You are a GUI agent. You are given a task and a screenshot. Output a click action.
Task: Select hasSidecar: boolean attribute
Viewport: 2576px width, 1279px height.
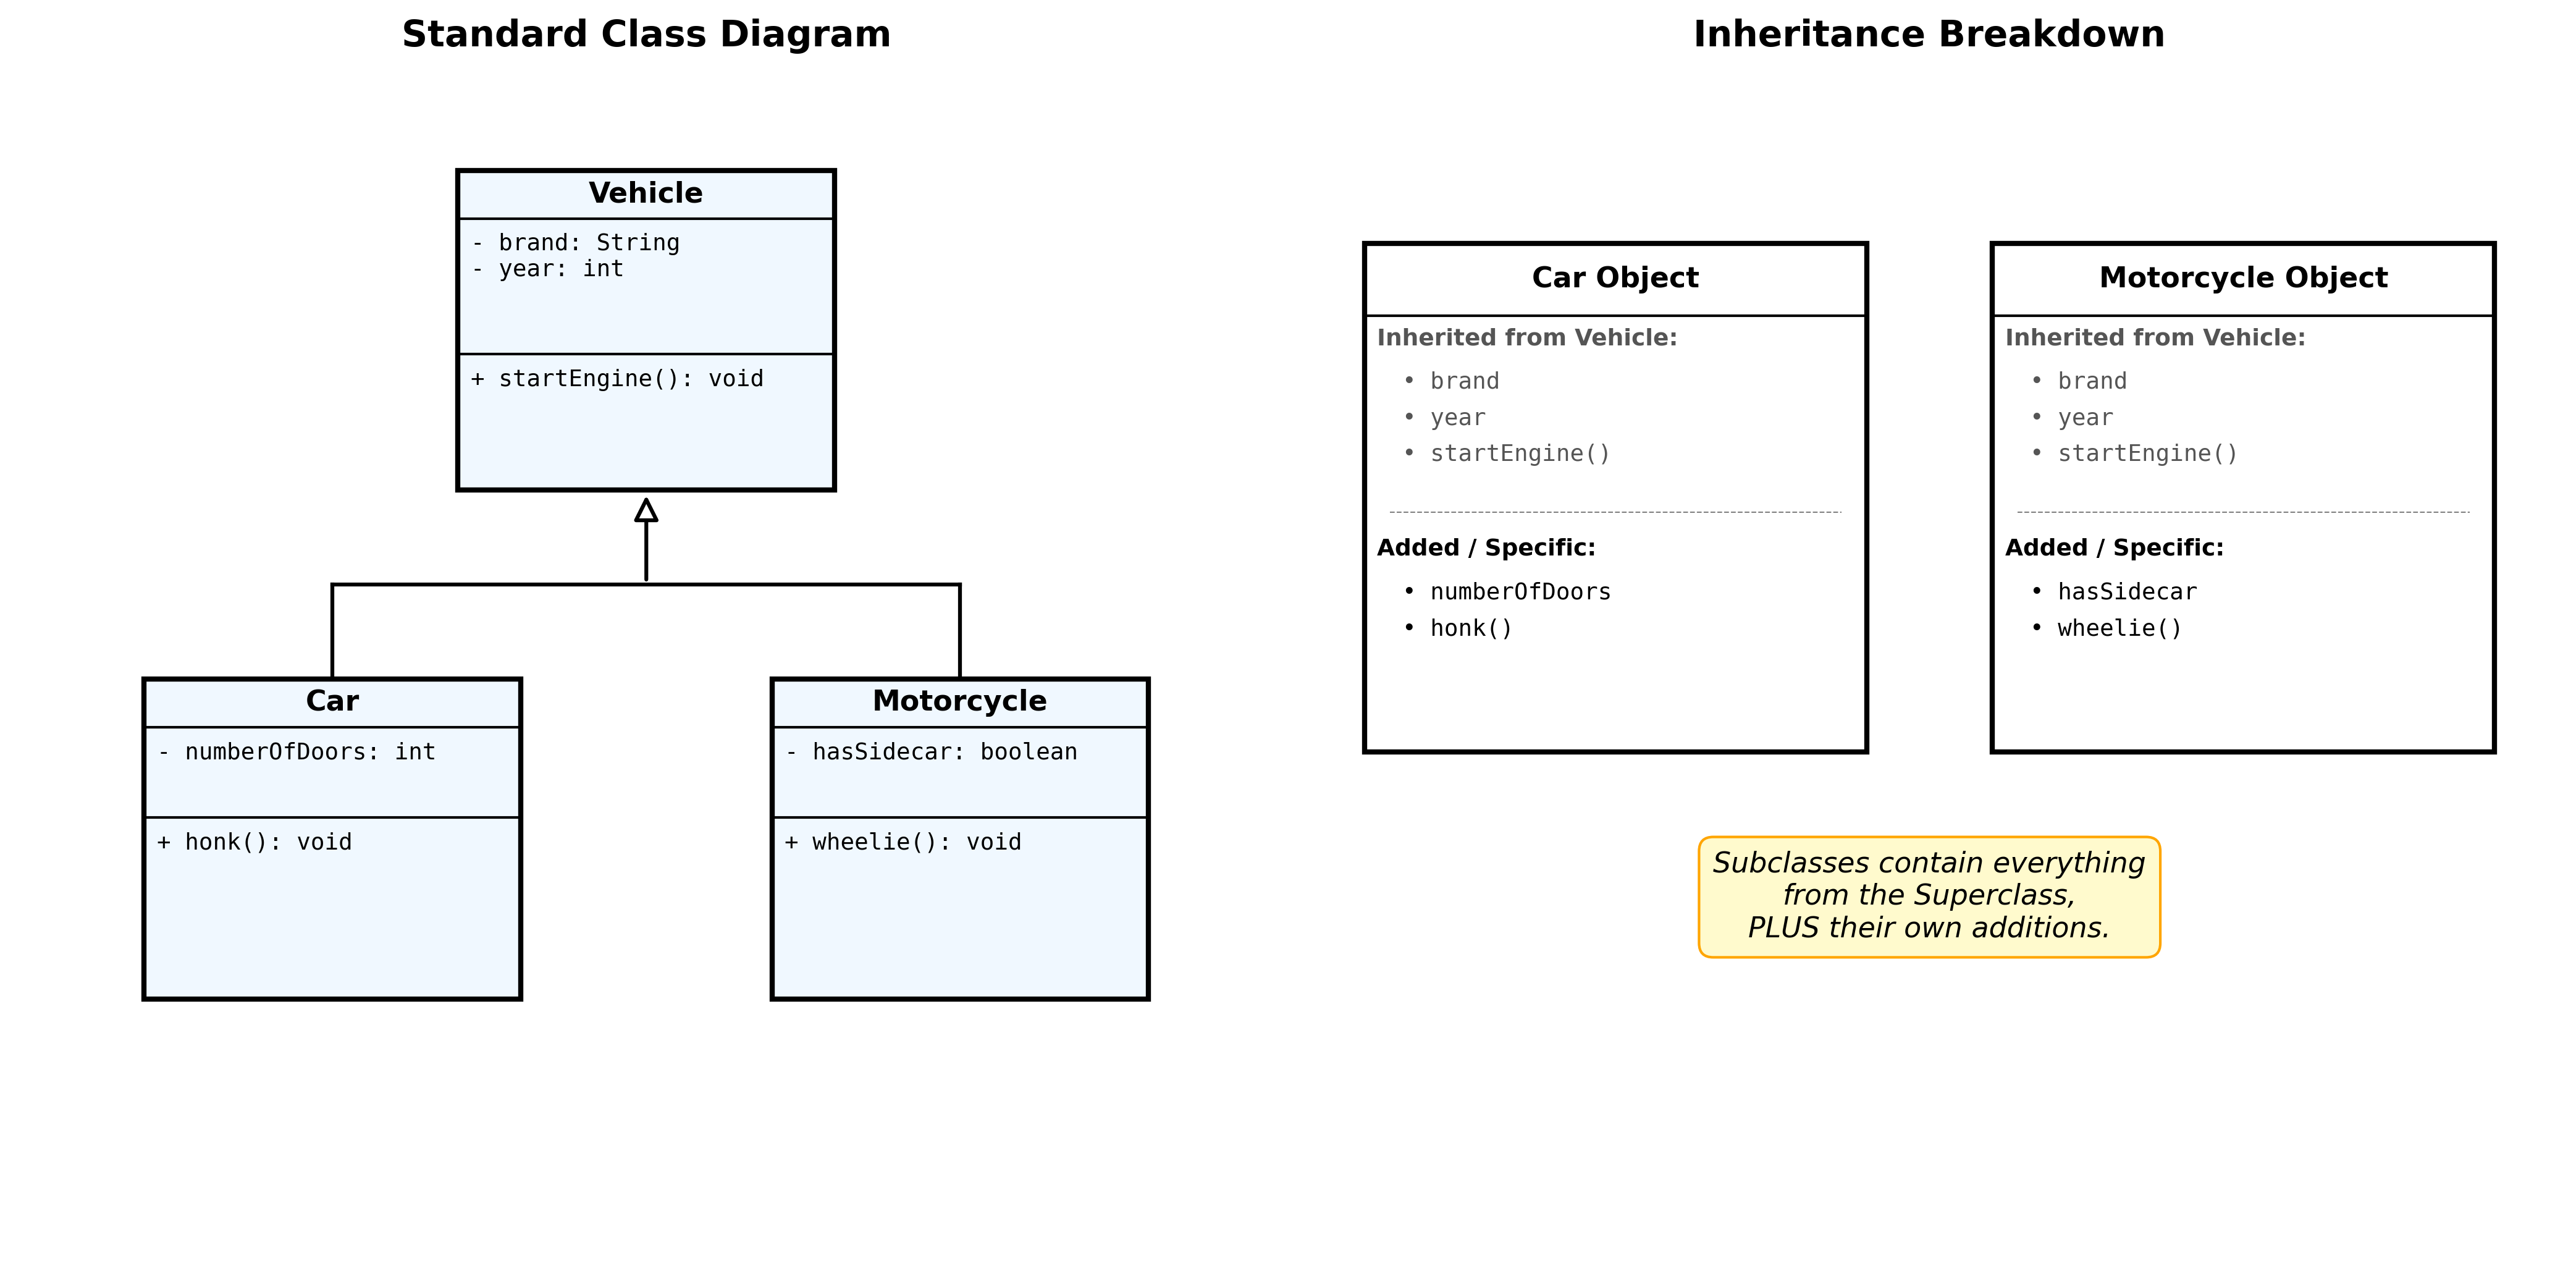[x=932, y=752]
